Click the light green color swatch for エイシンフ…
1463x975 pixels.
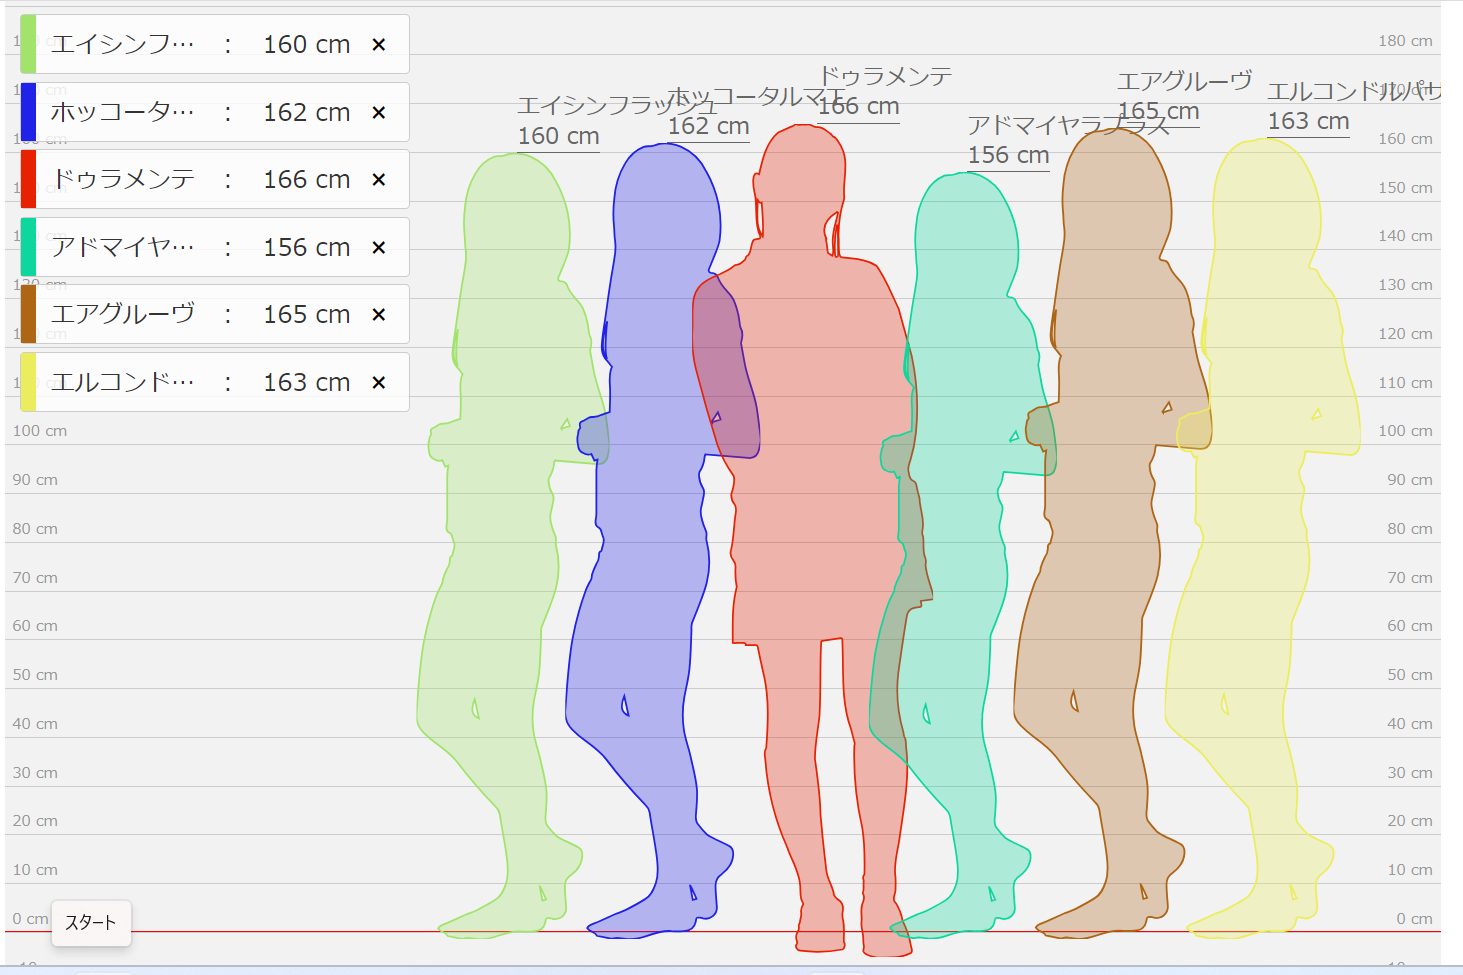coord(28,44)
